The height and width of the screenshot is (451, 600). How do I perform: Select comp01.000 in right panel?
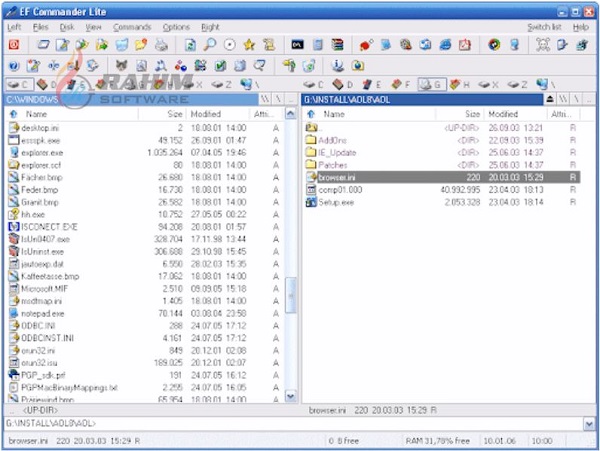click(442, 190)
